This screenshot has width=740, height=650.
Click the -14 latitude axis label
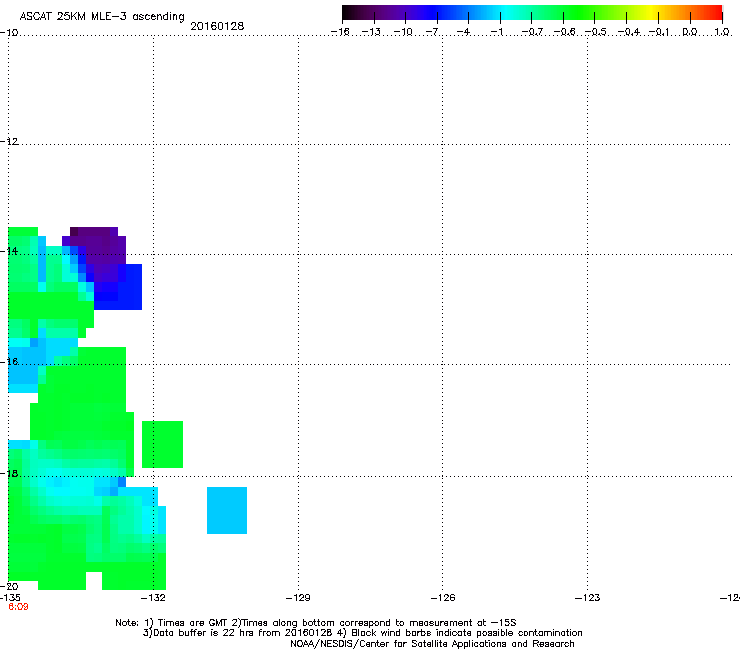[x=9, y=251]
